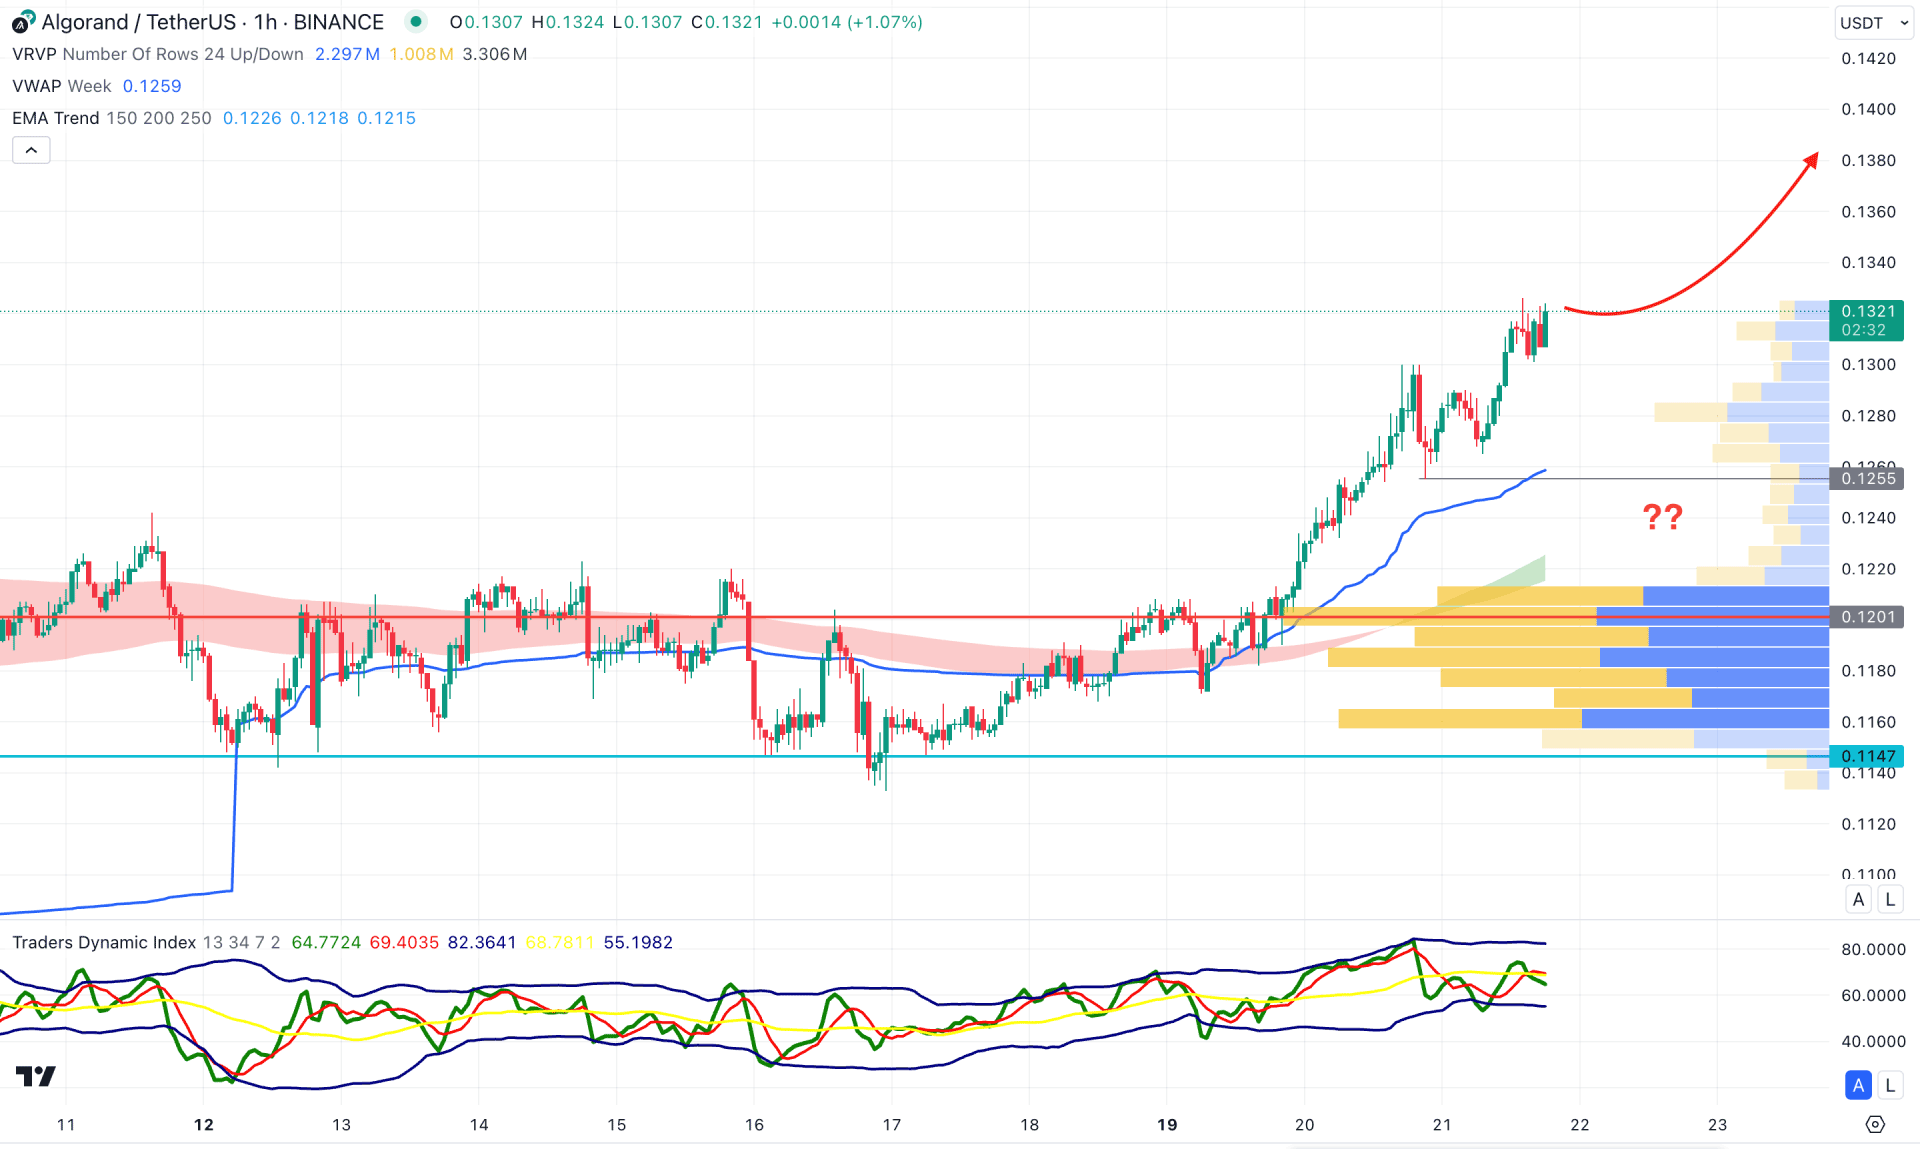Viewport: 1920px width, 1149px height.
Task: Click the current price label 0.1321
Action: [1866, 320]
